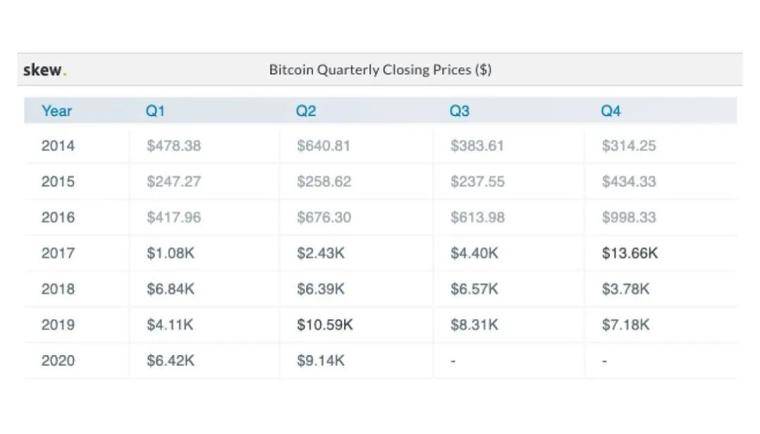Click the Bitcoin Quarterly Closing Prices title

[380, 70]
